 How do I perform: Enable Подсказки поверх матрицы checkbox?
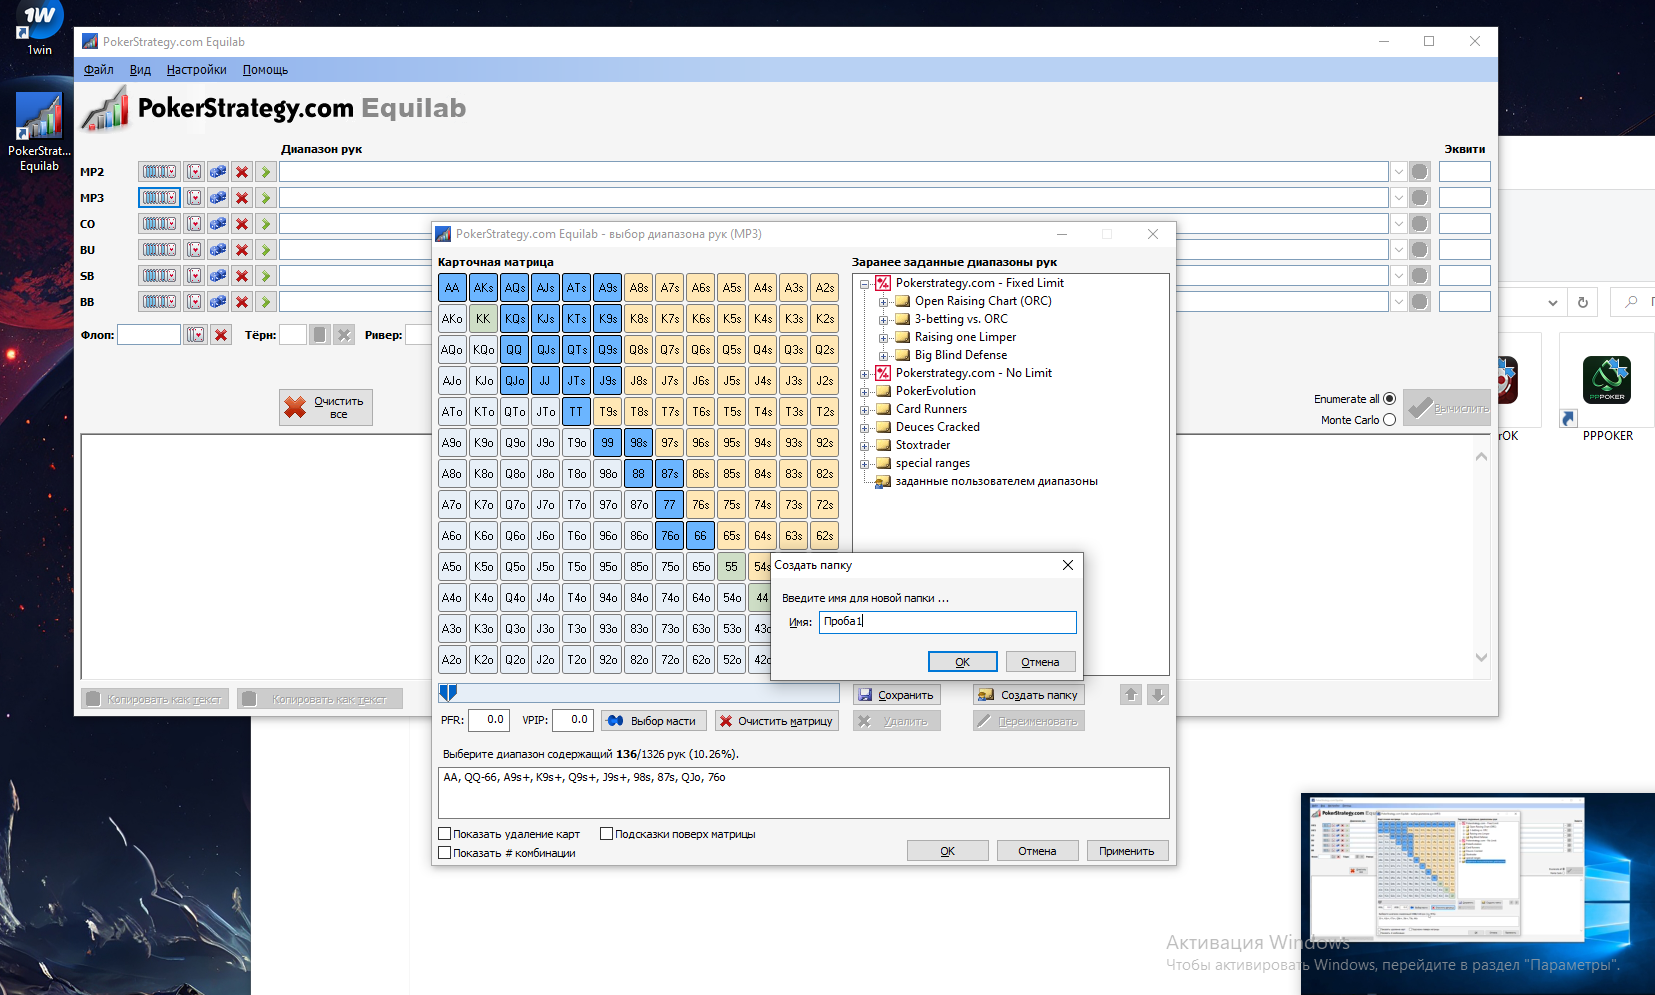(606, 834)
